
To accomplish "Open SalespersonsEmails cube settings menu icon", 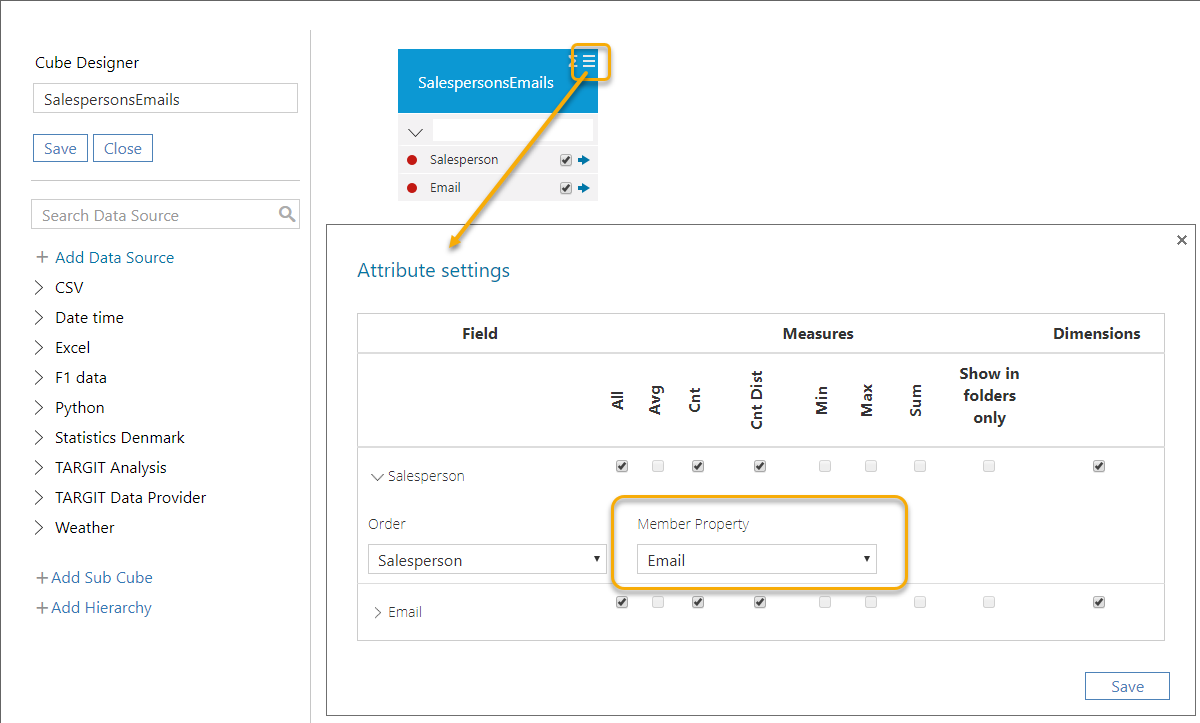I will pos(589,62).
